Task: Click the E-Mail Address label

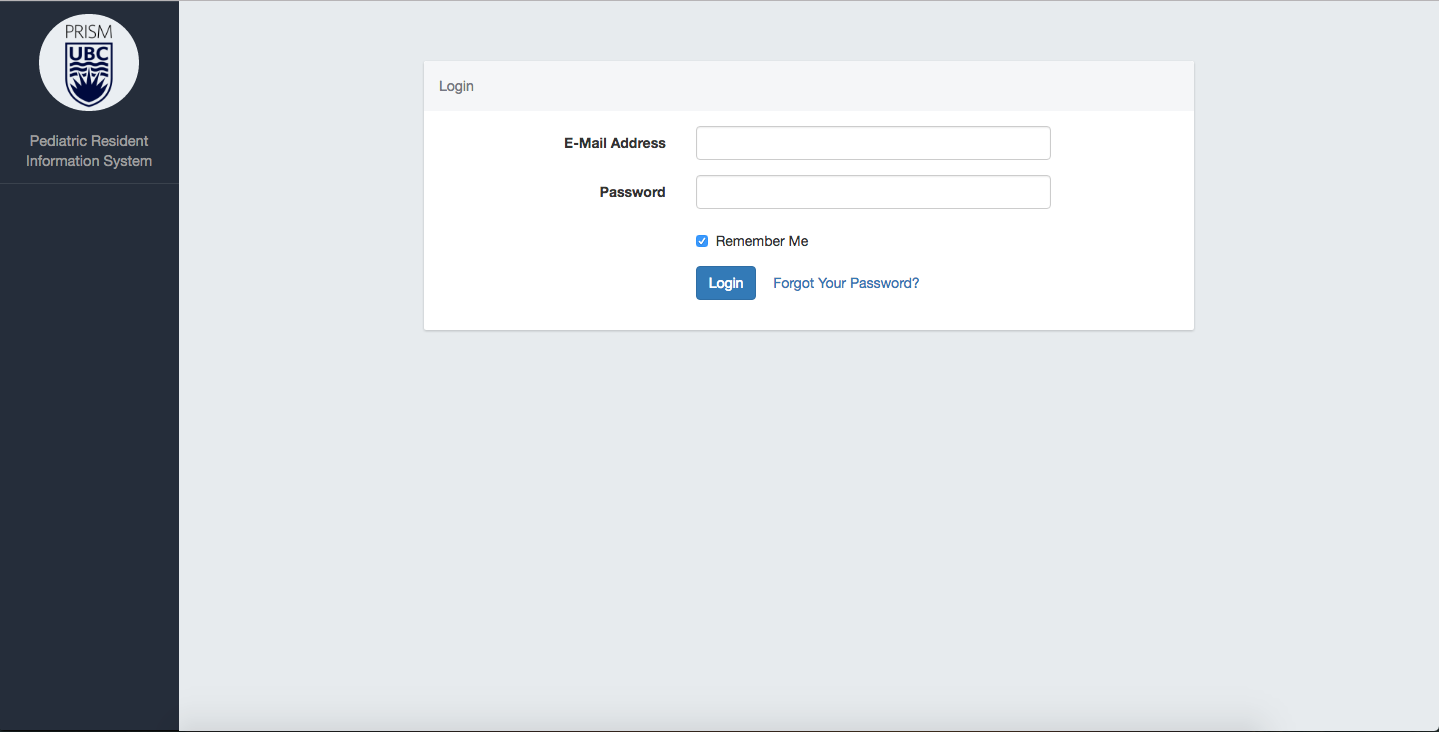Action: [x=615, y=143]
